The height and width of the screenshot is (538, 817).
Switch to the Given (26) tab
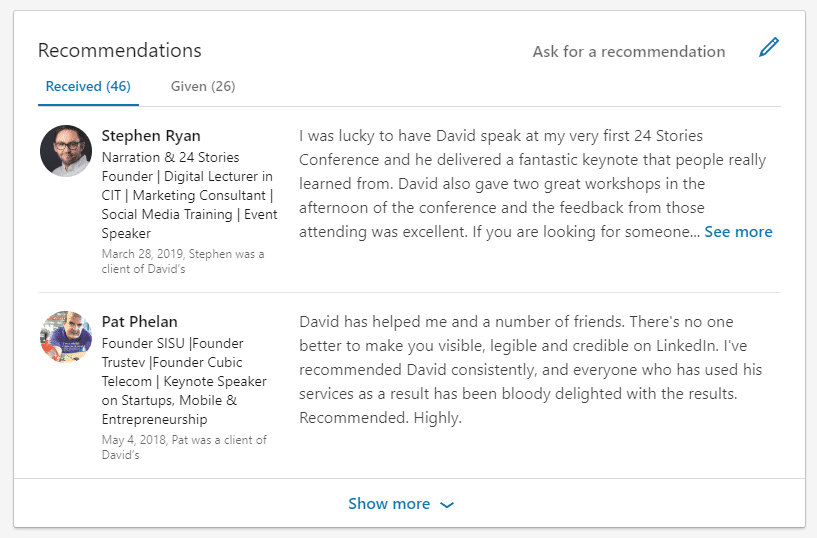pyautogui.click(x=203, y=86)
